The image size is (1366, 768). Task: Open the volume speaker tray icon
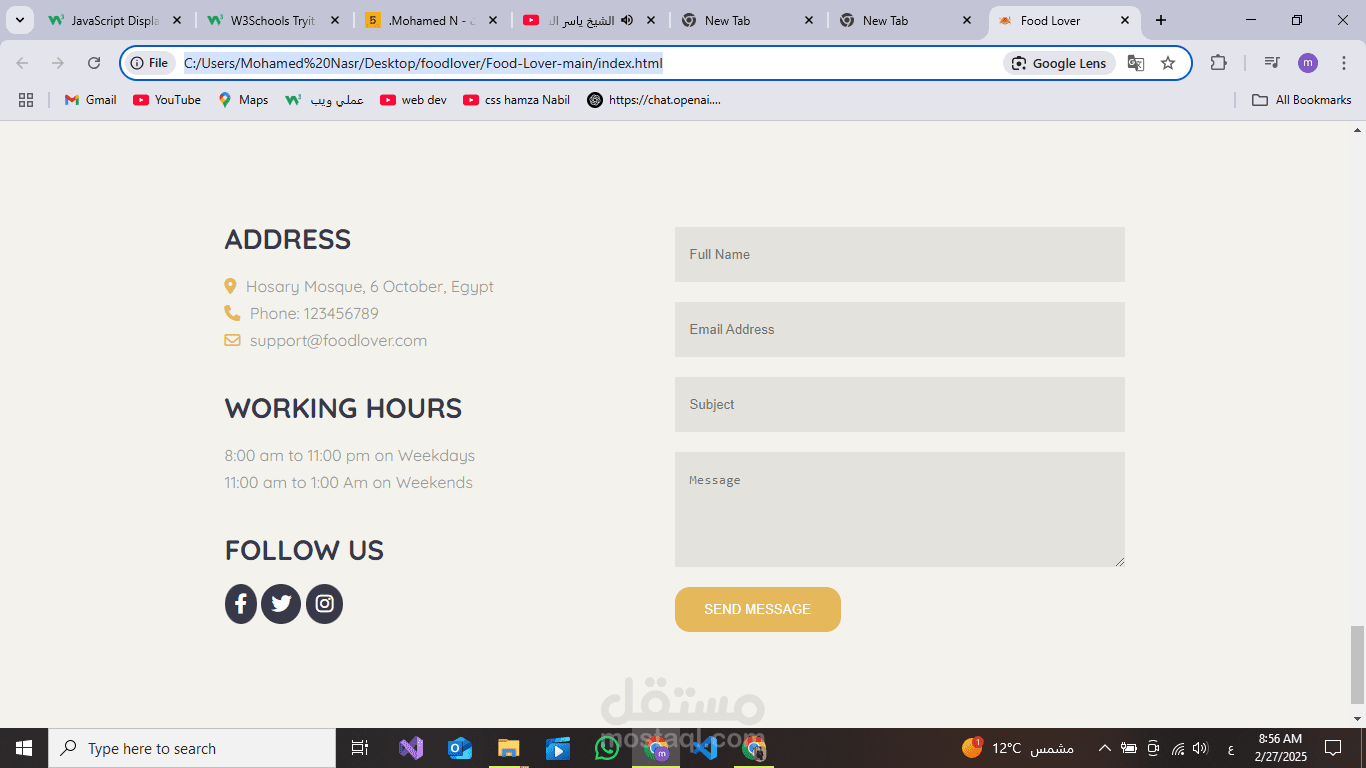coord(1201,748)
